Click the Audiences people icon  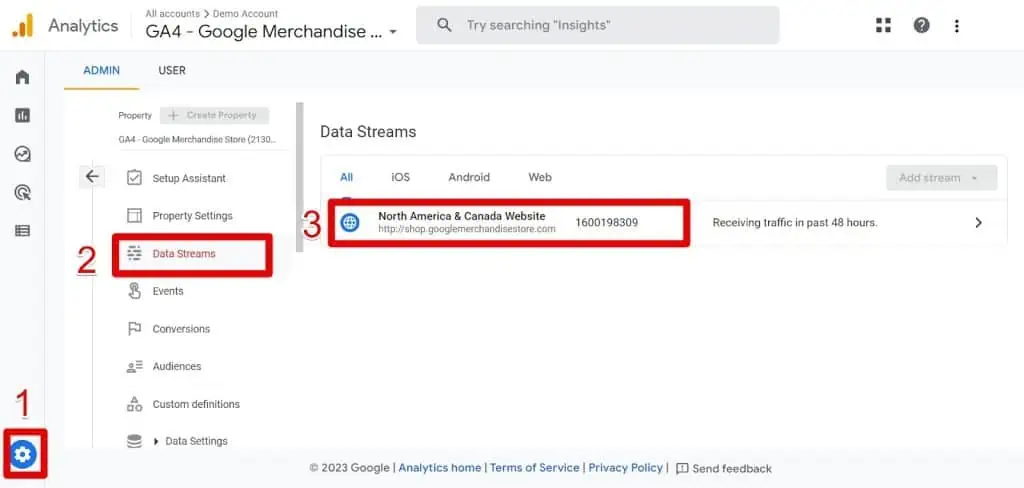pos(135,366)
